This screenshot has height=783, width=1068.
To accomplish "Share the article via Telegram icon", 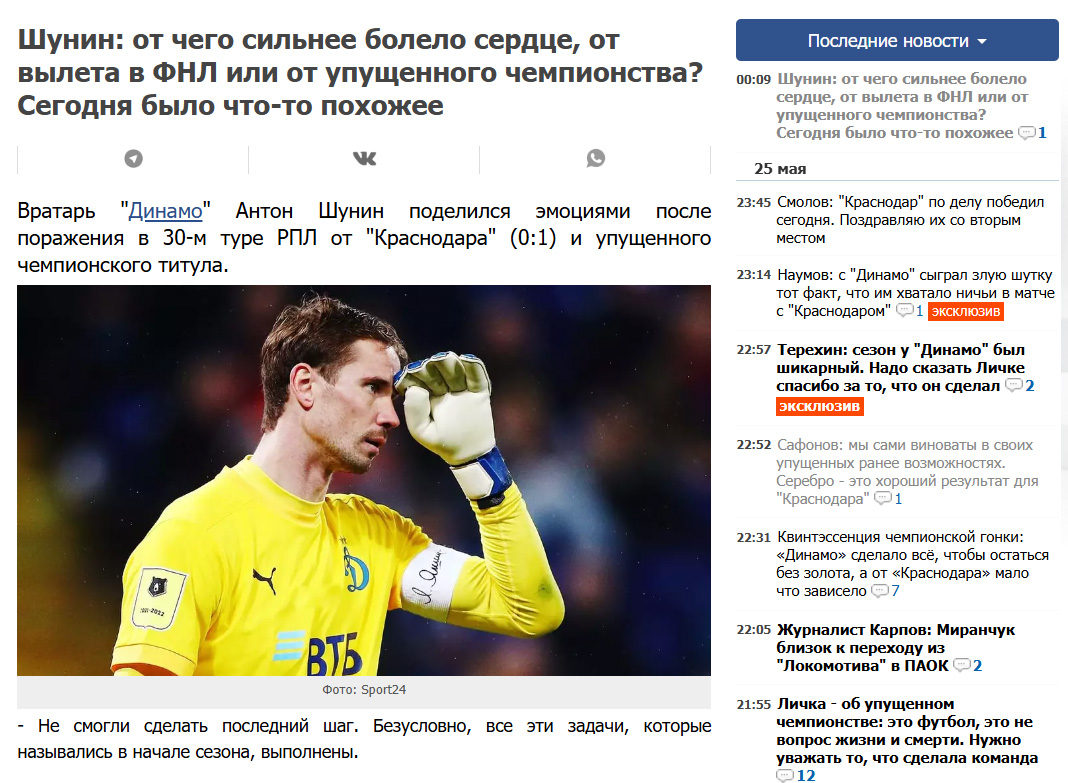I will click(x=134, y=159).
